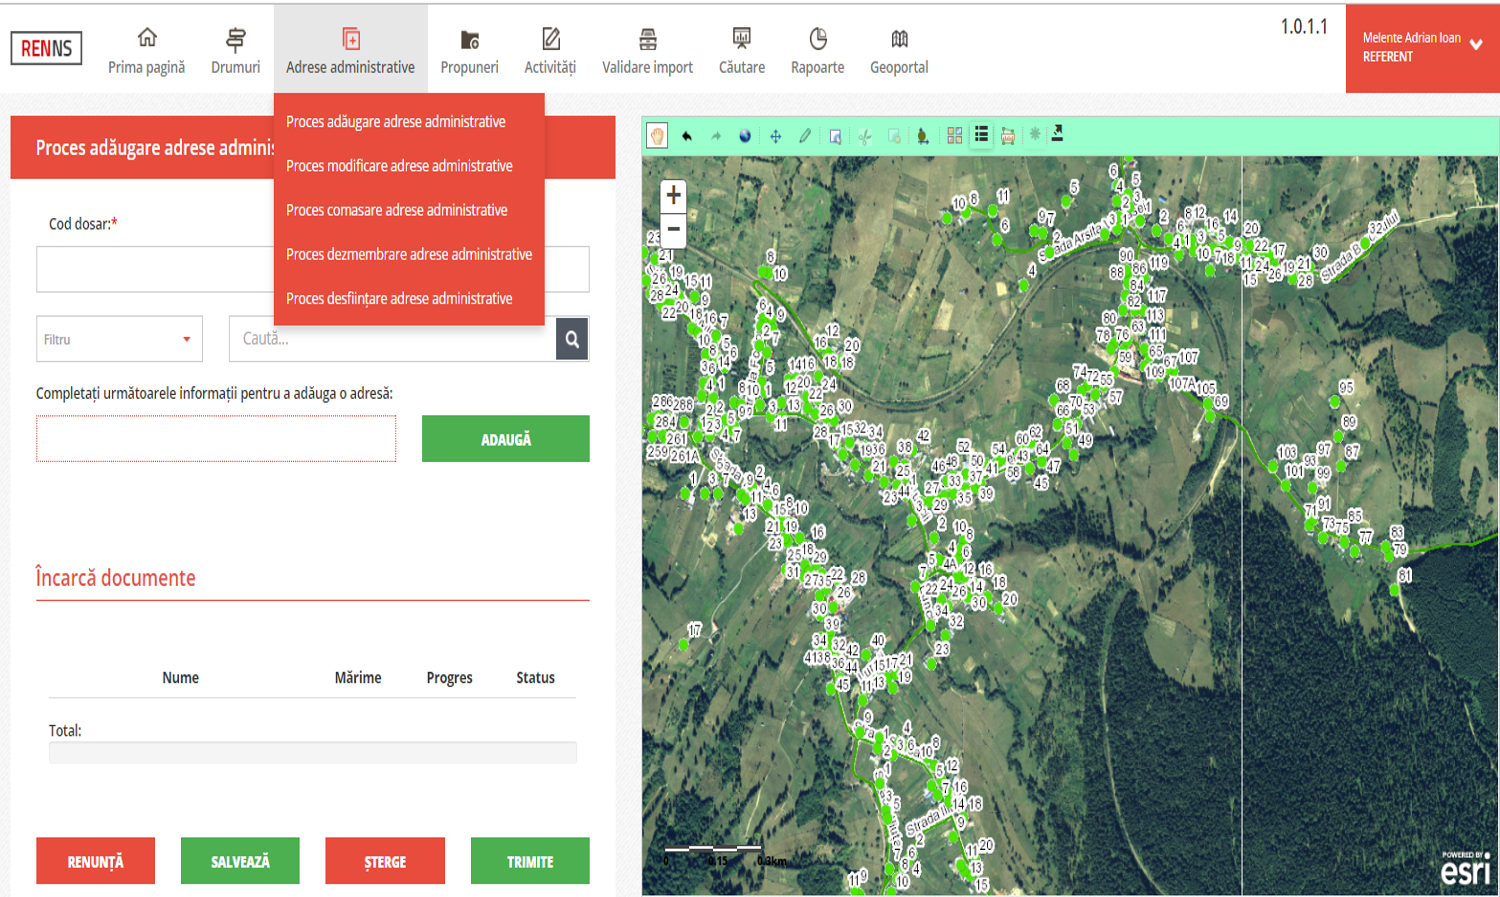This screenshot has width=1500, height=897.
Task: Click the TRIMITE button
Action: 530,861
